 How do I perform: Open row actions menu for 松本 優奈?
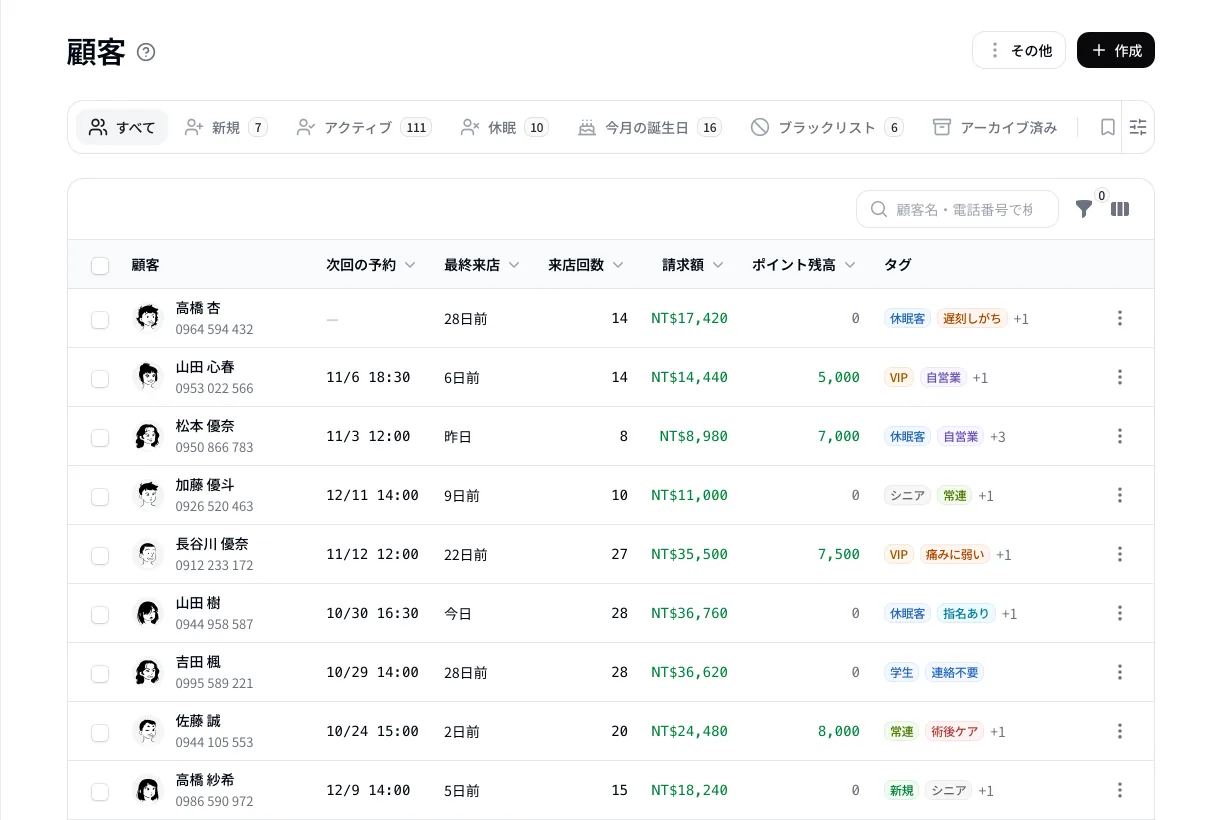tap(1120, 436)
